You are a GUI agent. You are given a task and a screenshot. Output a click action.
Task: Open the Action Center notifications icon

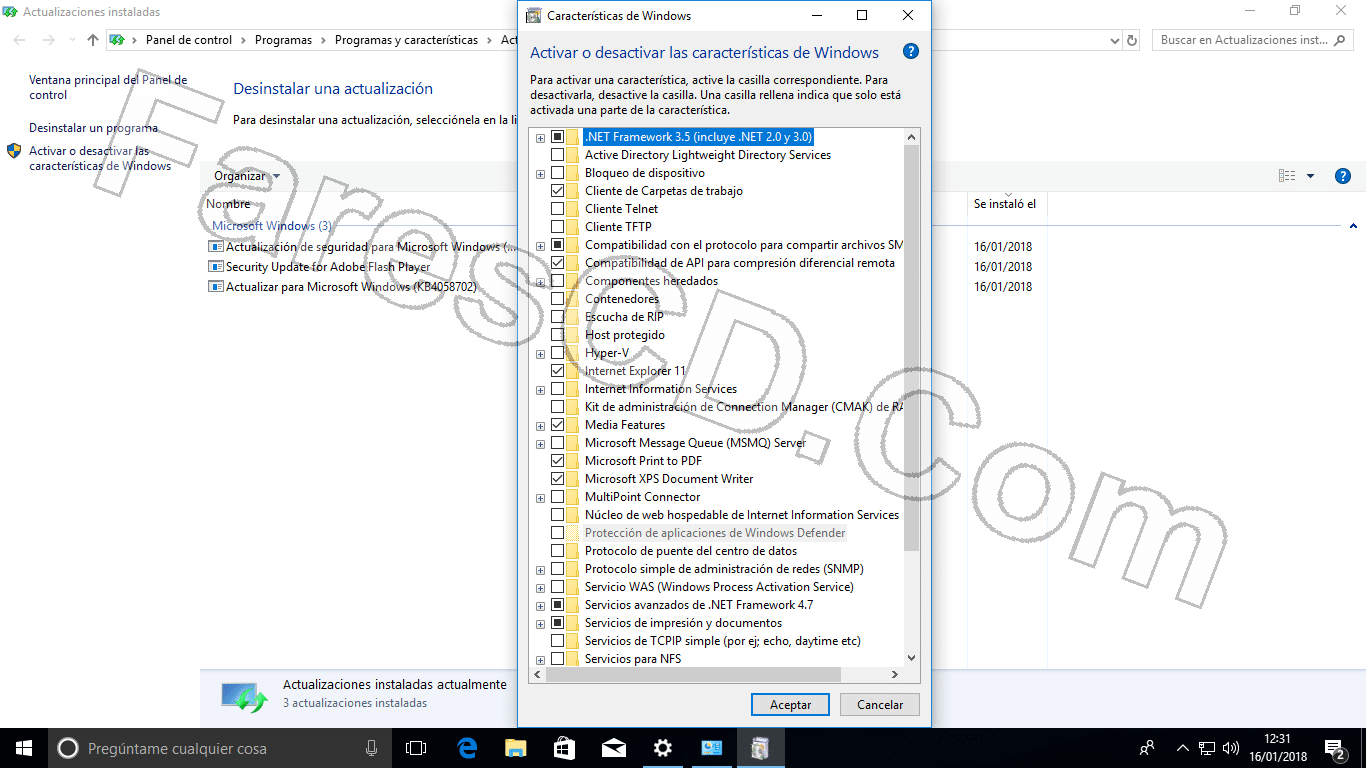tap(1334, 748)
